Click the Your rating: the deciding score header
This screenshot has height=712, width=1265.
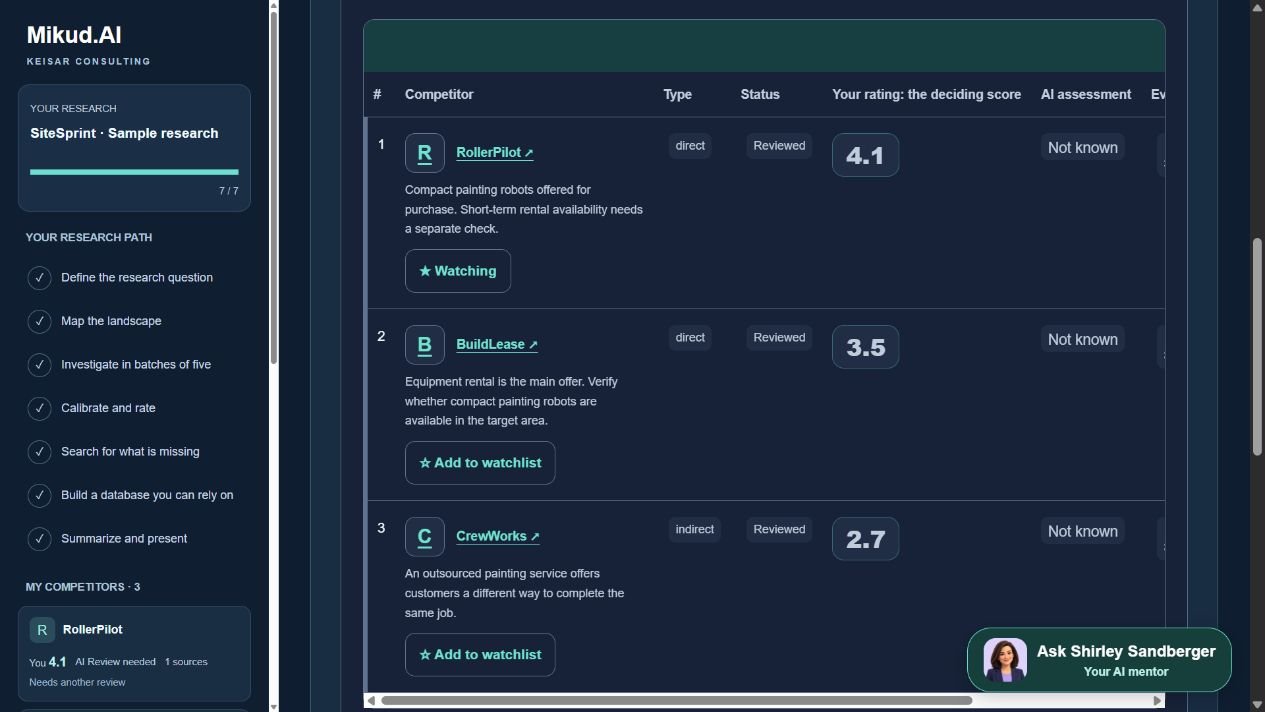tap(927, 94)
